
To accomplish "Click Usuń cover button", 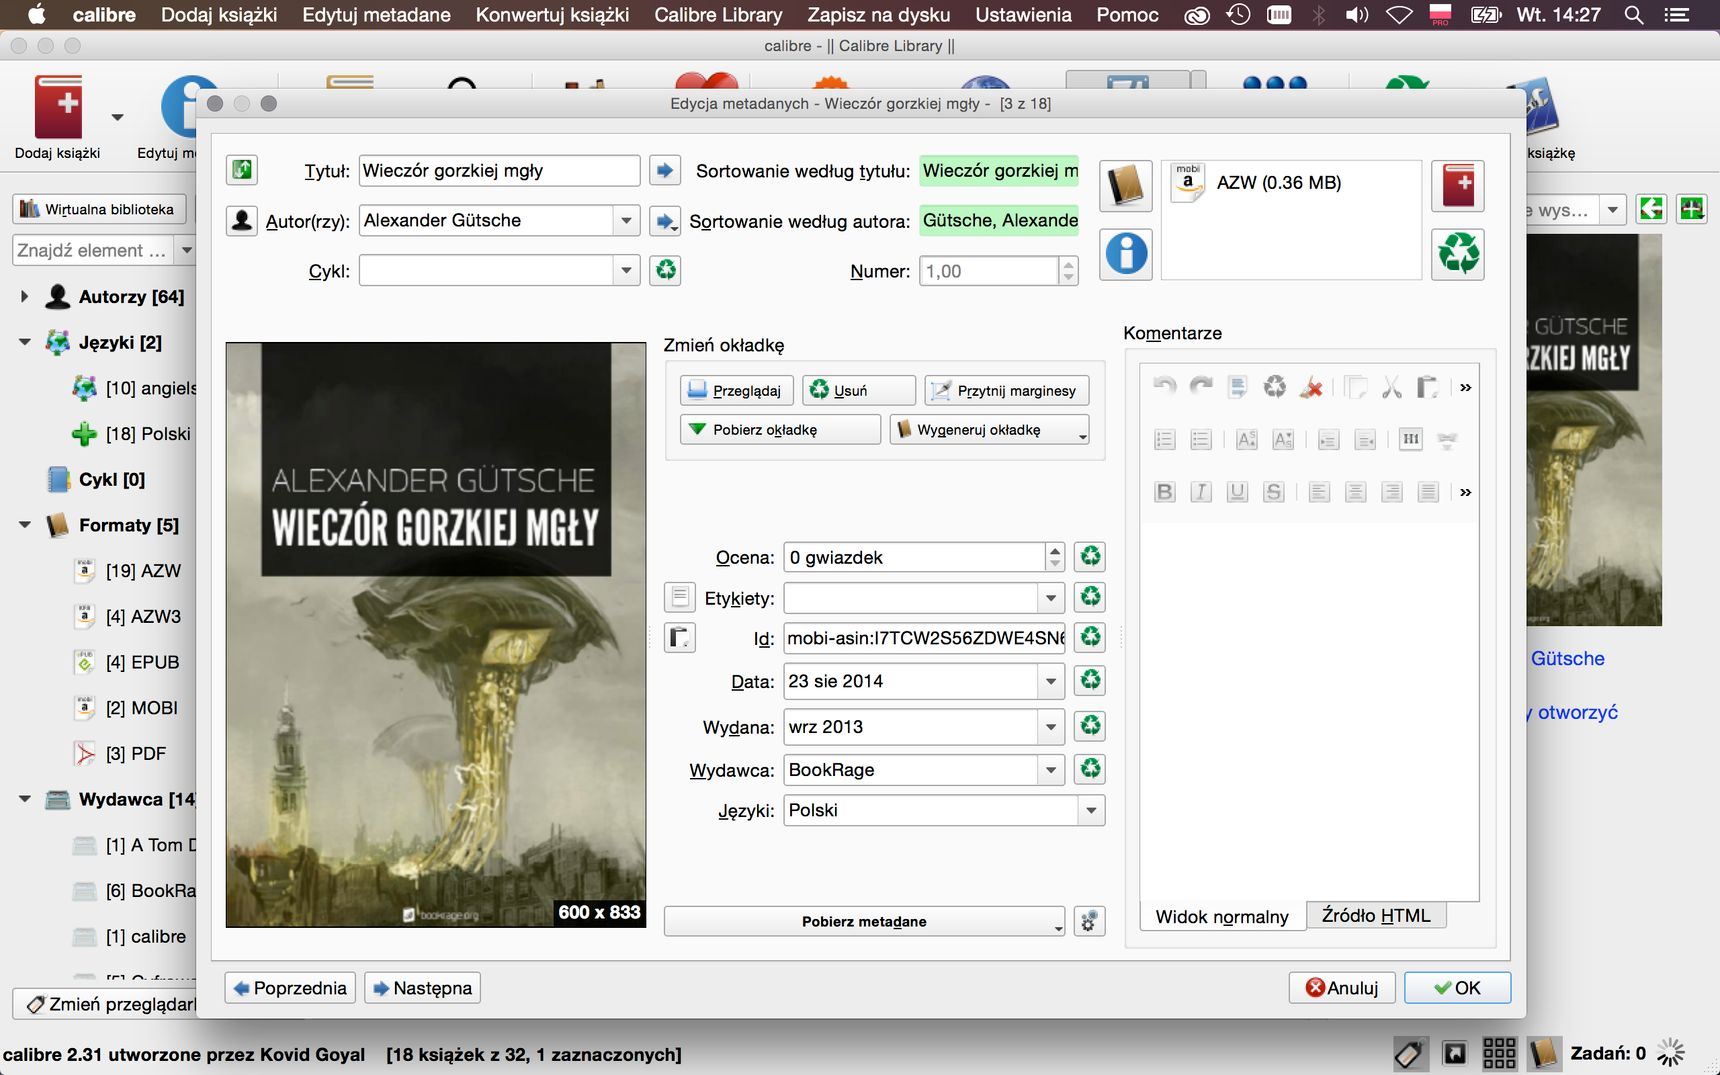I will coord(859,390).
